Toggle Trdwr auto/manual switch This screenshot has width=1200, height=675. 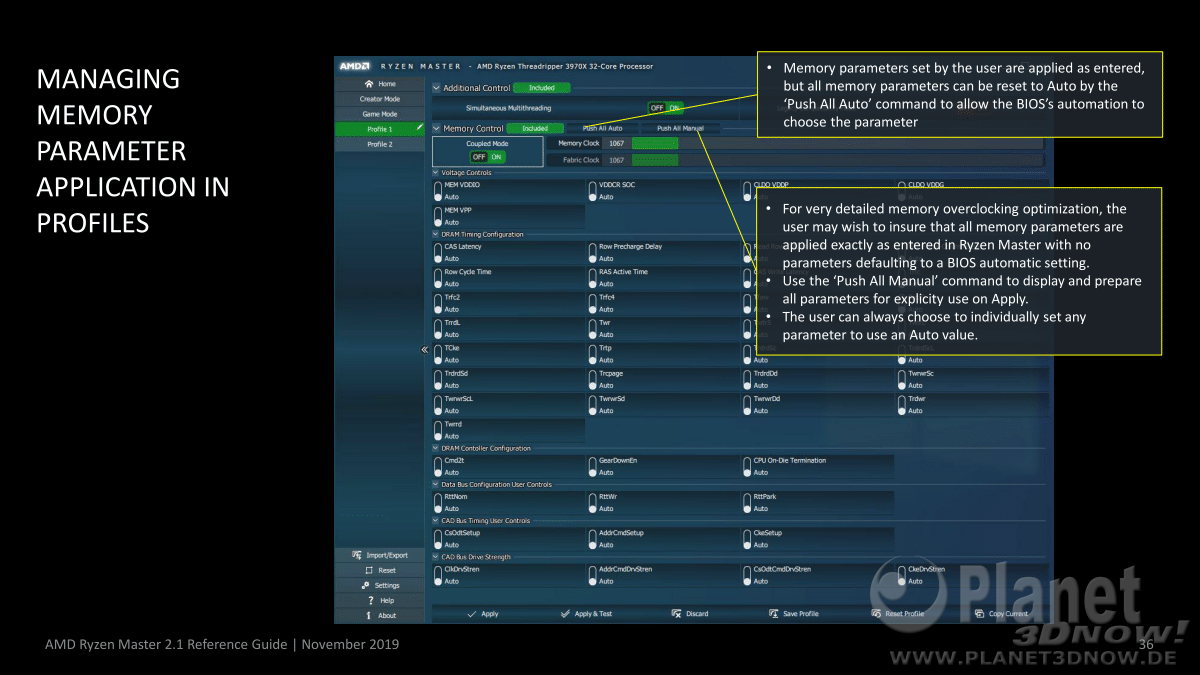pyautogui.click(x=903, y=404)
